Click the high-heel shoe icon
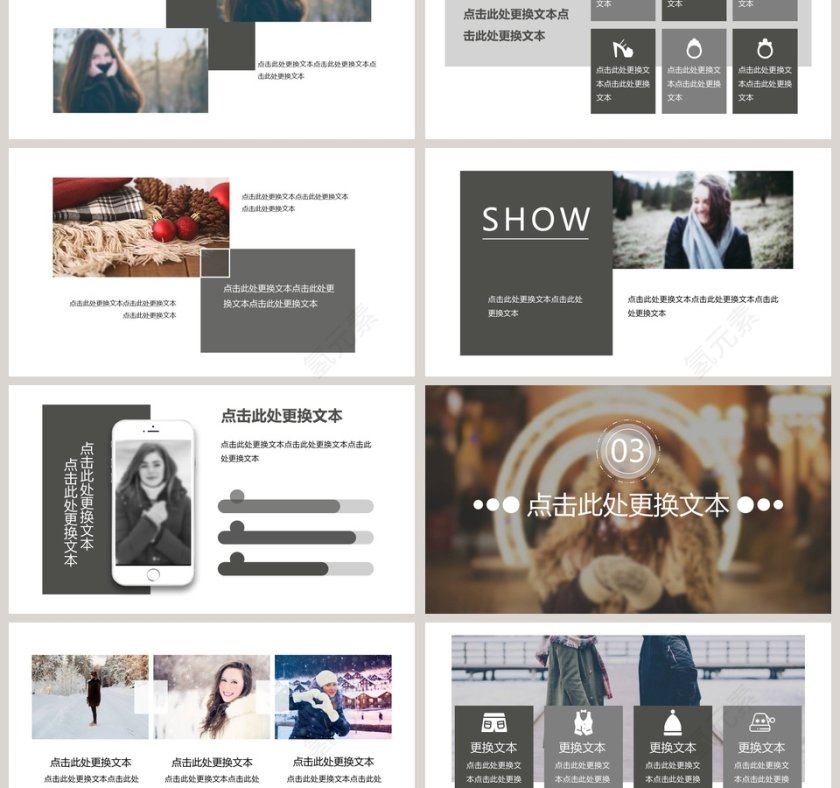 pos(622,47)
